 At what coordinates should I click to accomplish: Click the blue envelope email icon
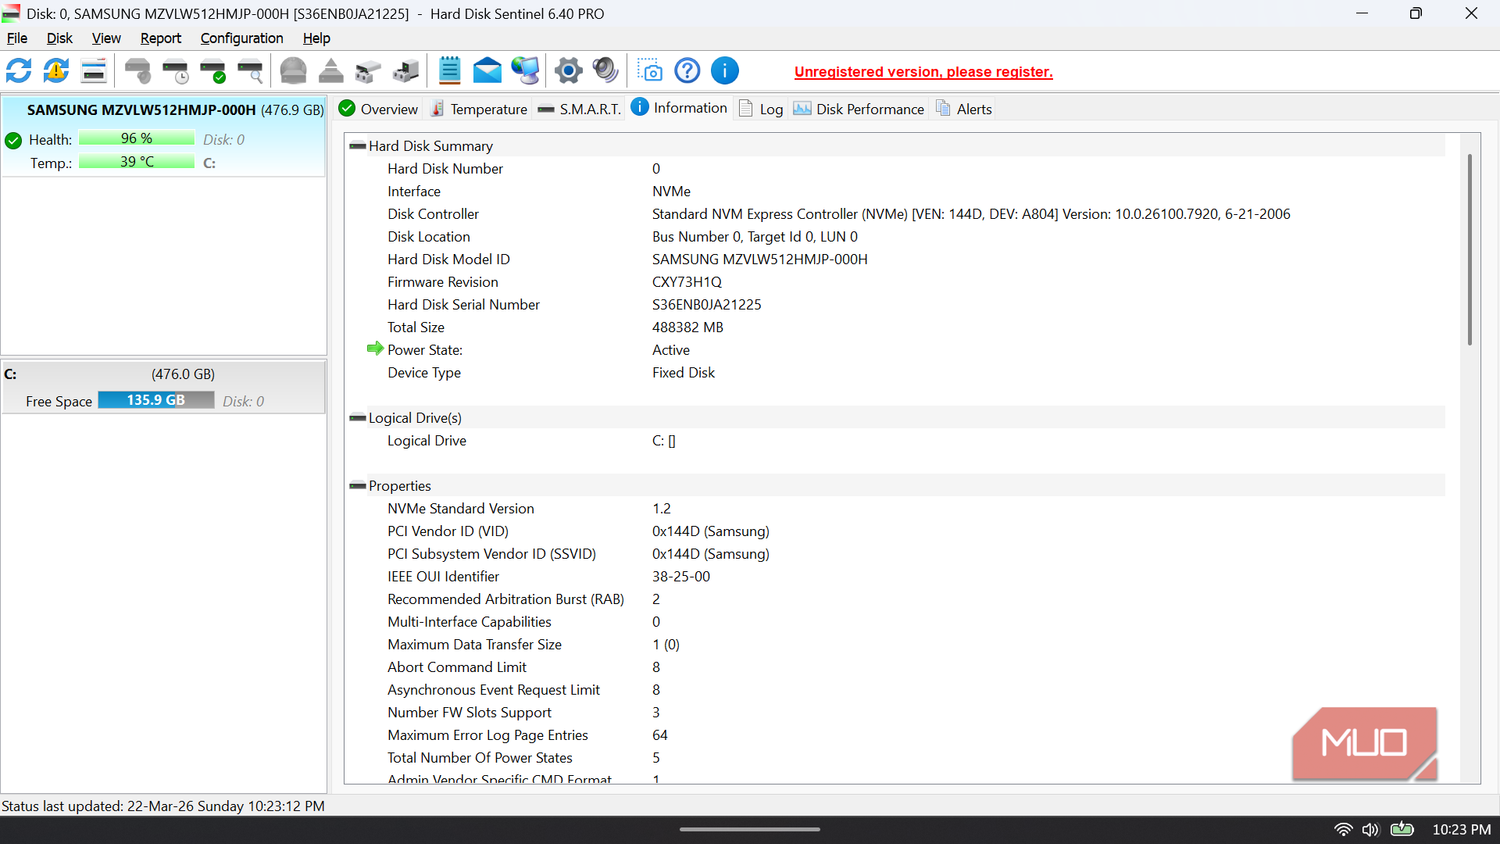[487, 71]
